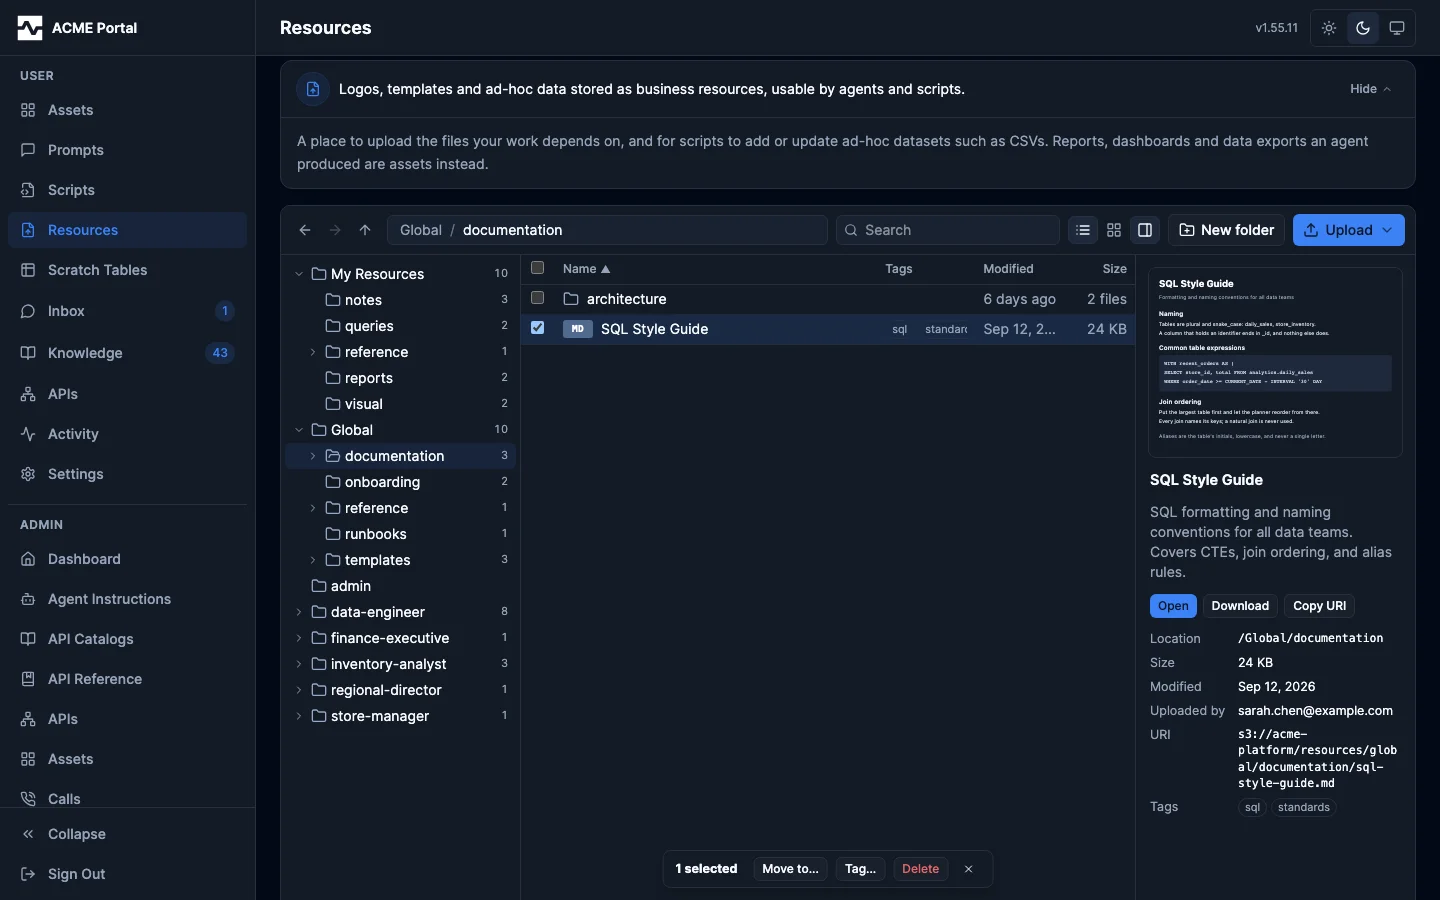This screenshot has width=1440, height=900.
Task: Delete the selected item
Action: click(920, 869)
